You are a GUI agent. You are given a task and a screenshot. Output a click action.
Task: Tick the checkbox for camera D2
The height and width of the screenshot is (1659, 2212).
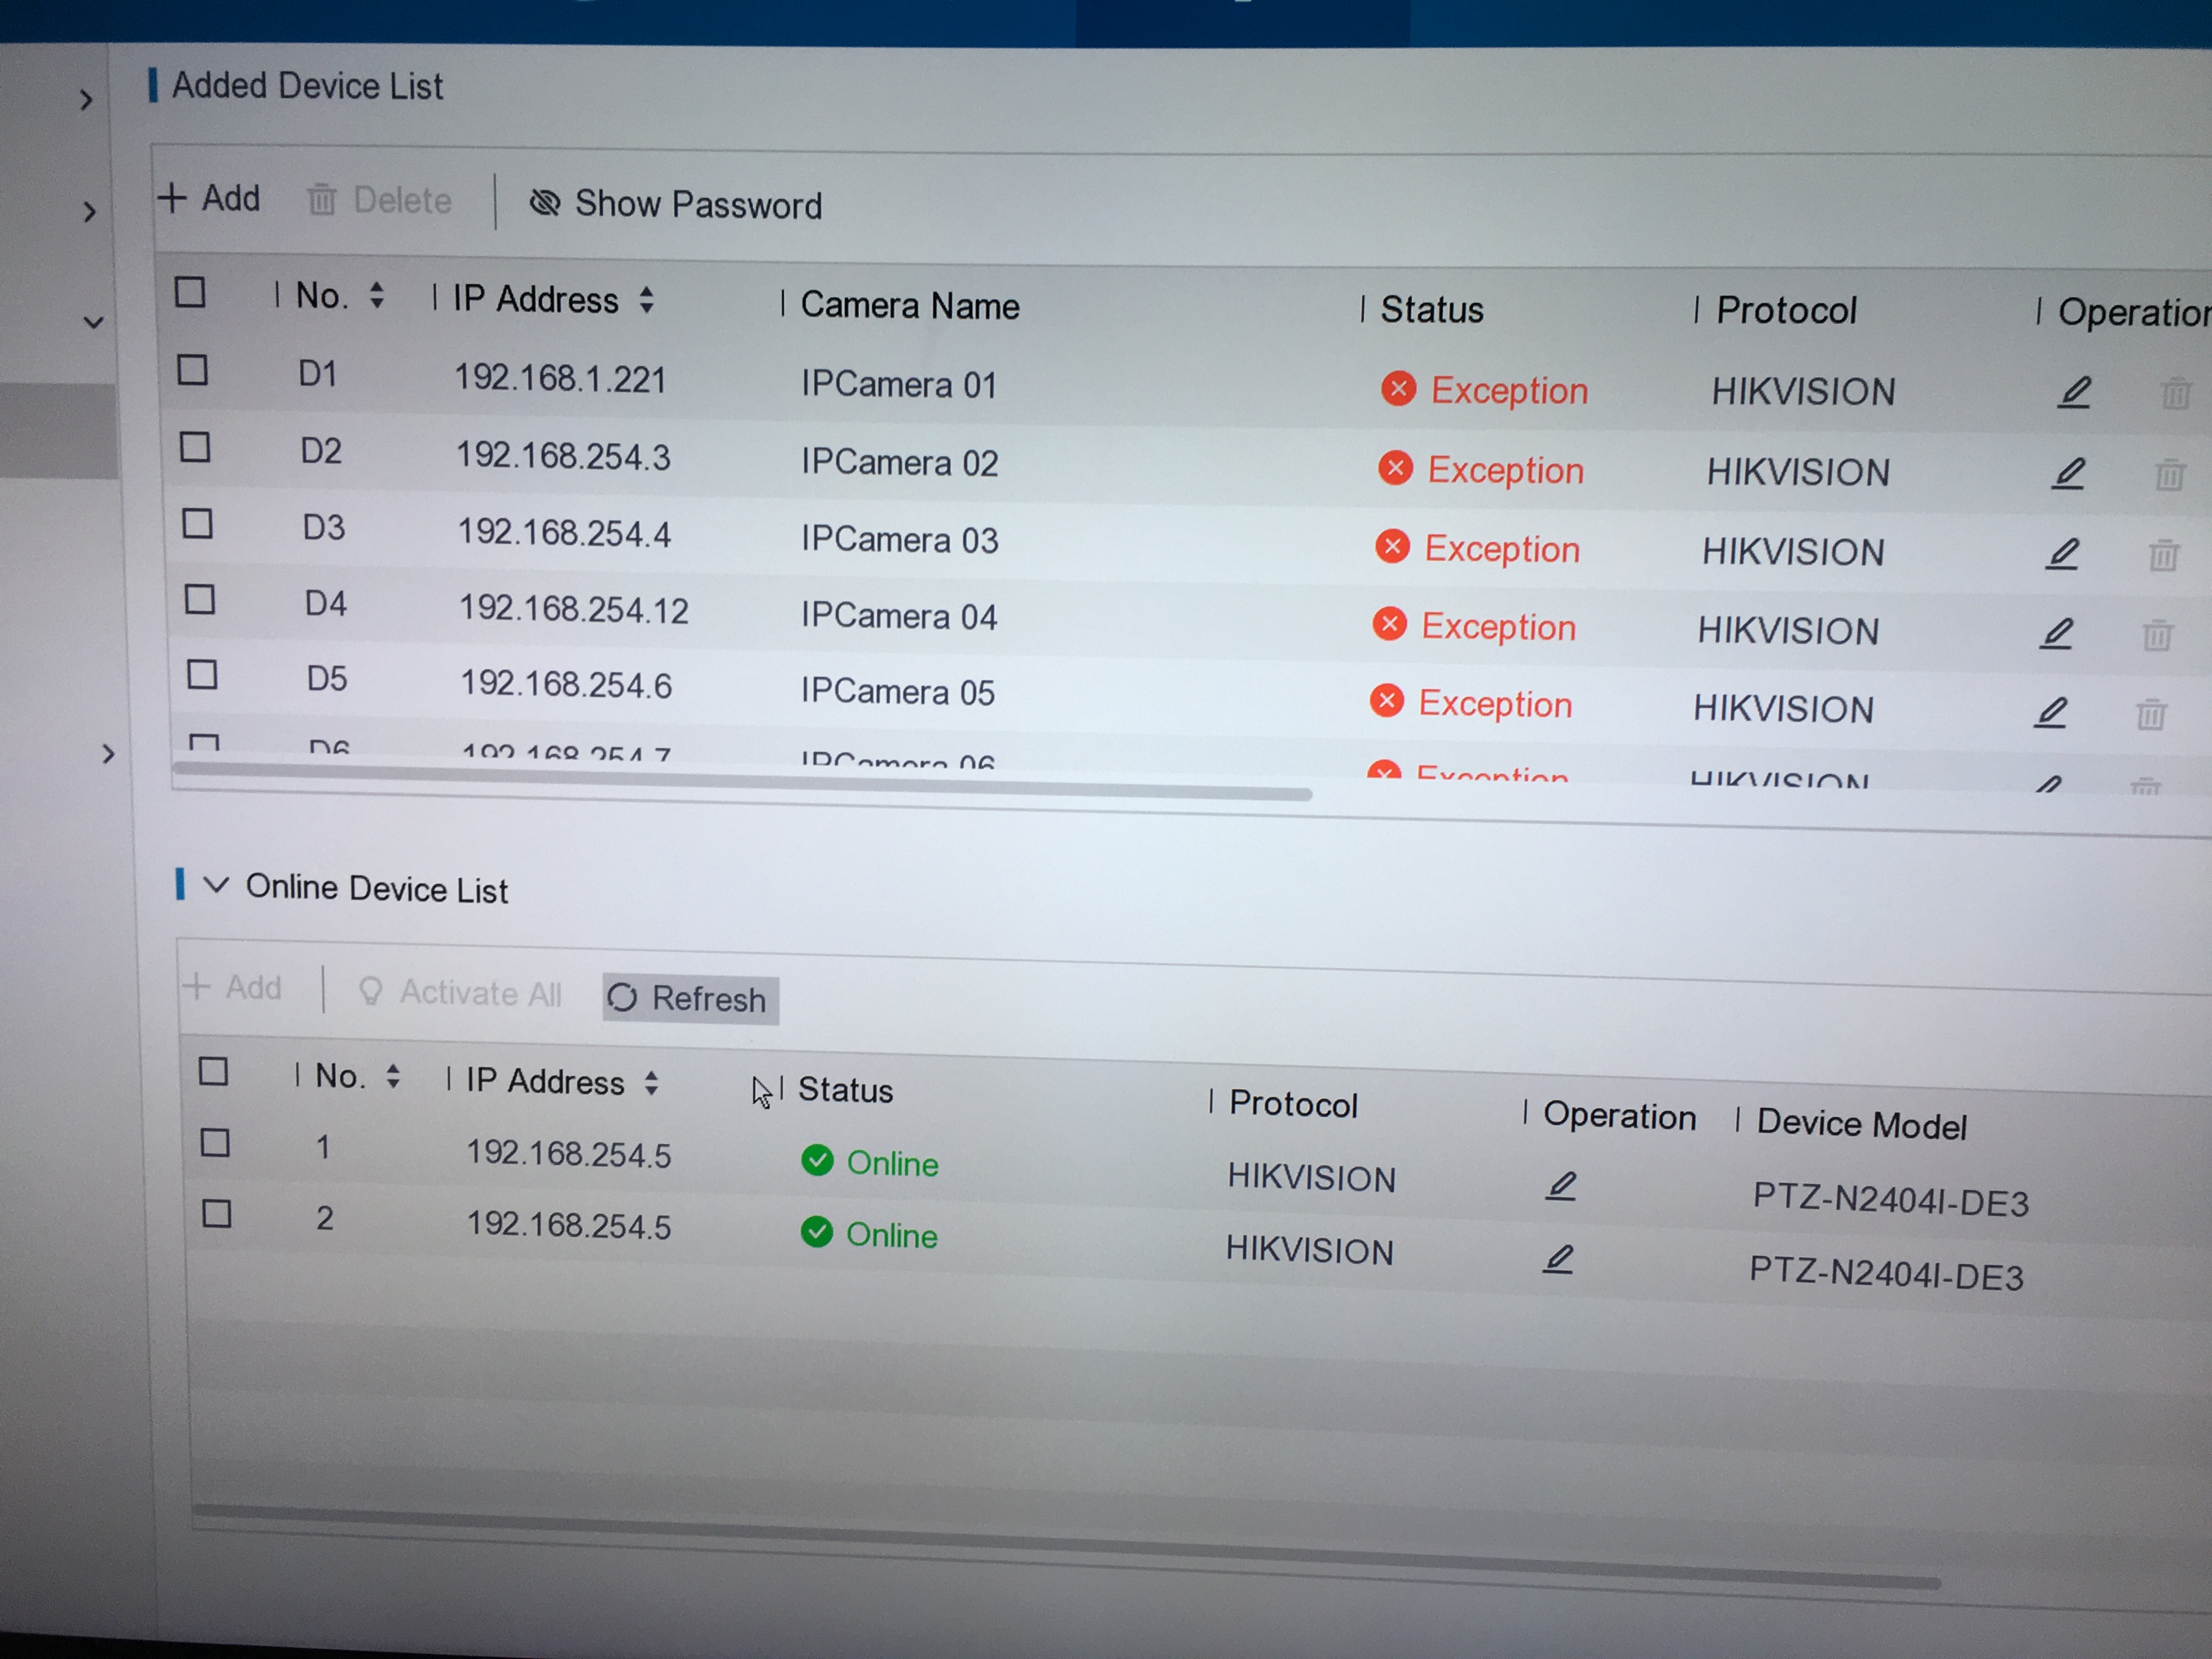tap(195, 447)
